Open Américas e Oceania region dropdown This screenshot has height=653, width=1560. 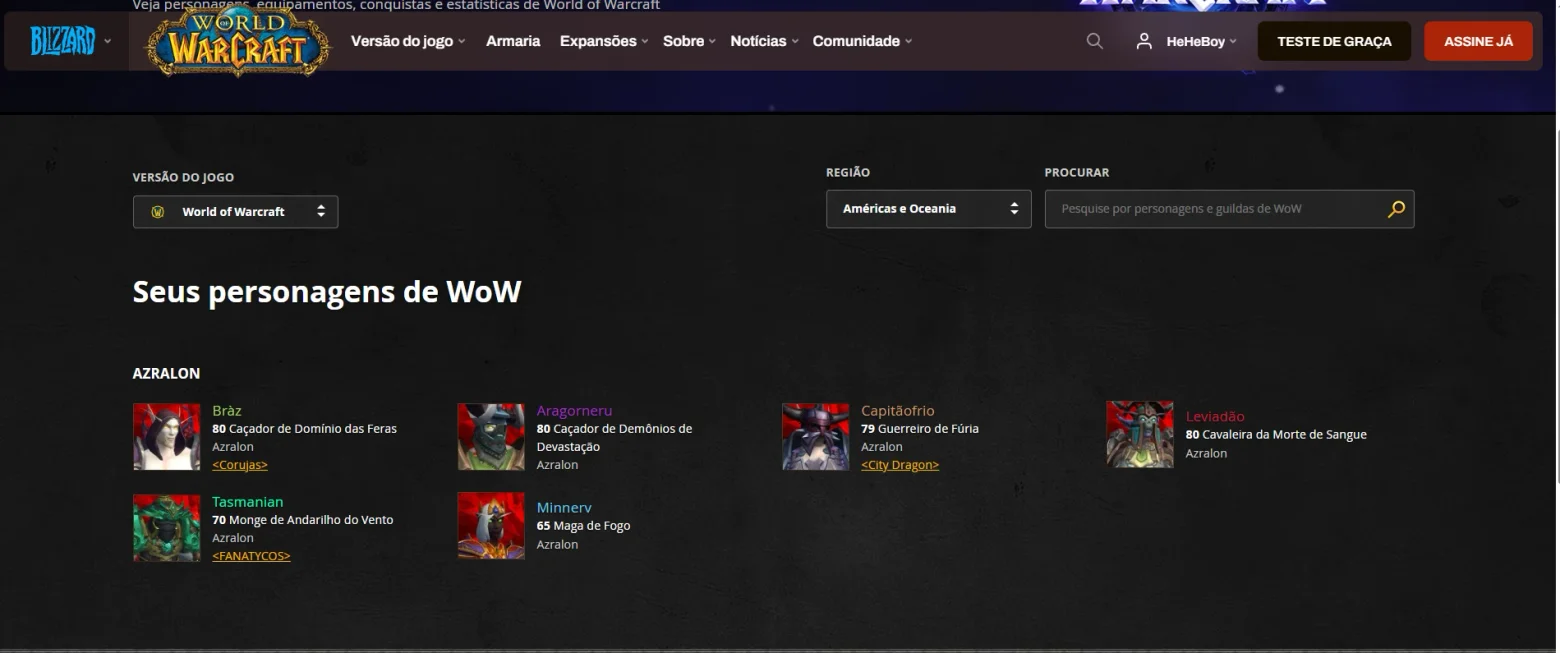tap(928, 209)
